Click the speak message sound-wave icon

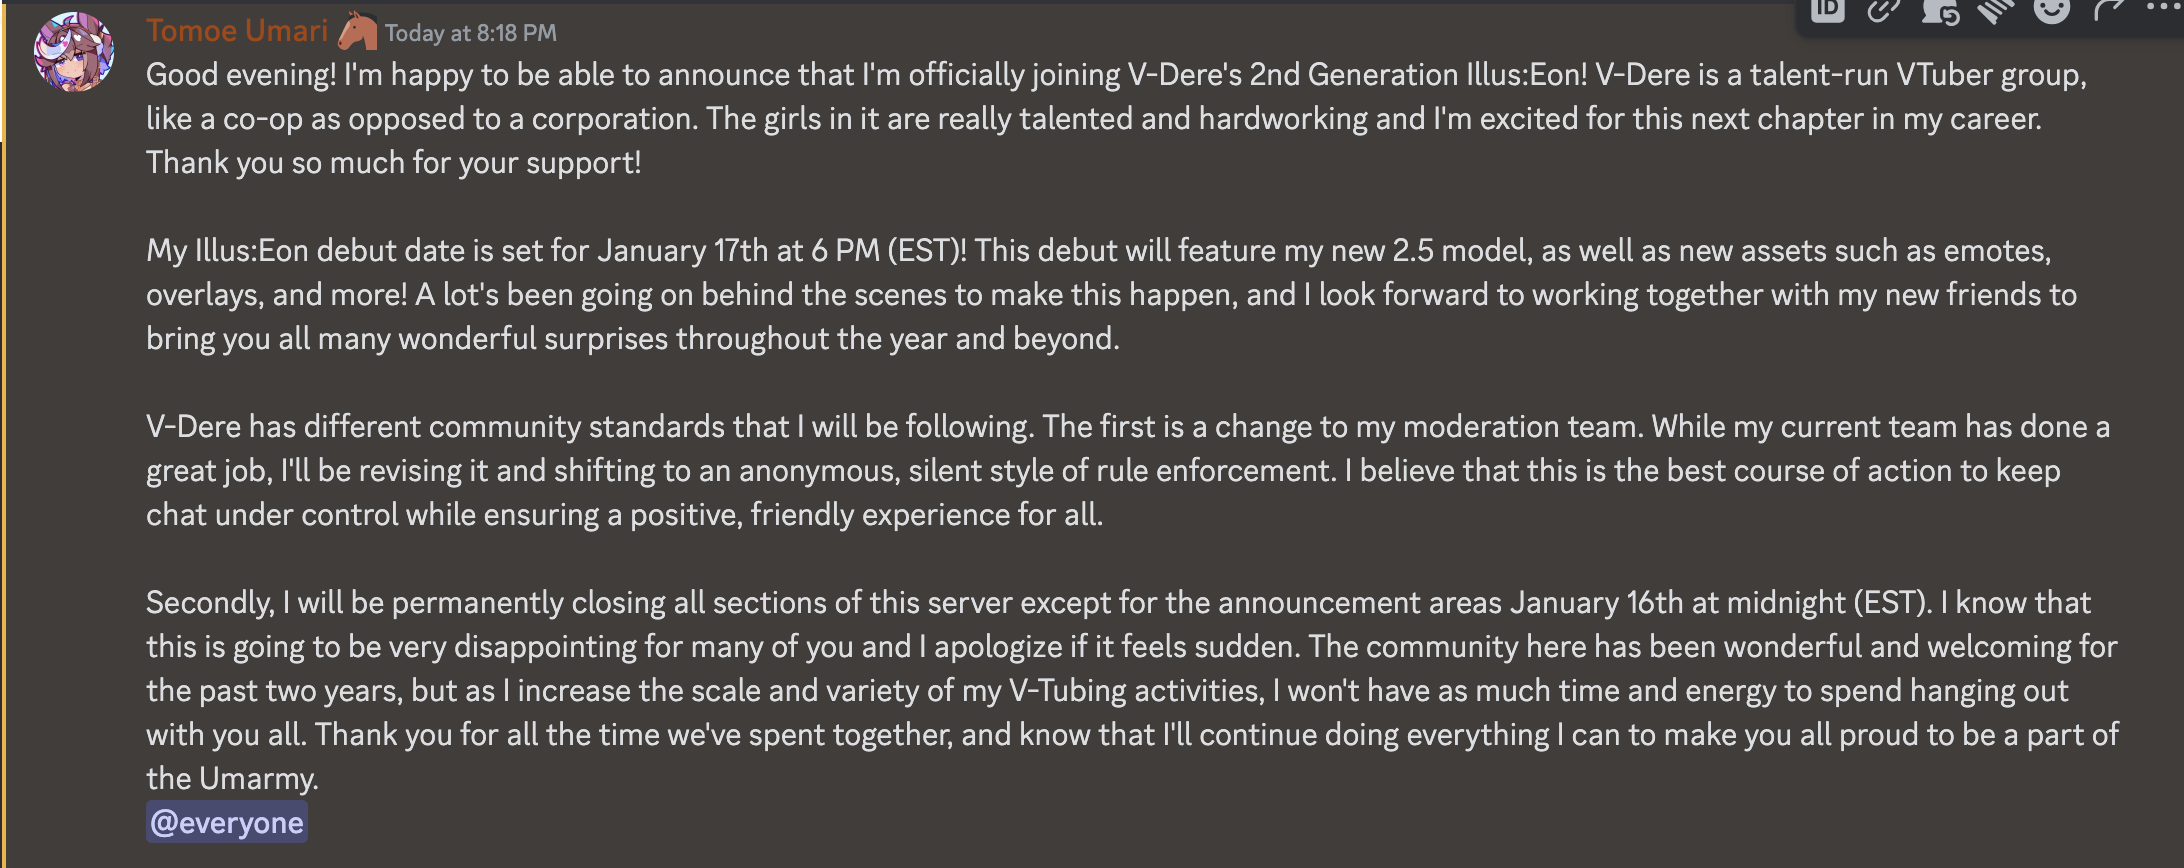click(1996, 10)
